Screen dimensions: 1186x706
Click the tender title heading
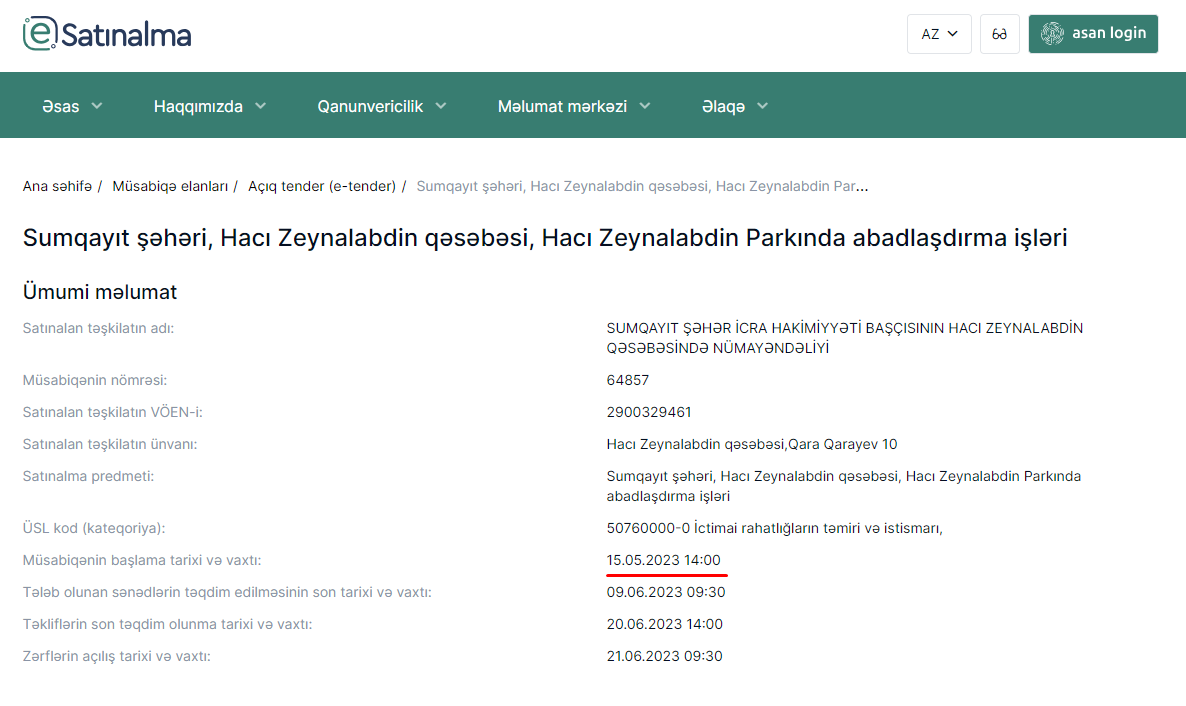545,238
